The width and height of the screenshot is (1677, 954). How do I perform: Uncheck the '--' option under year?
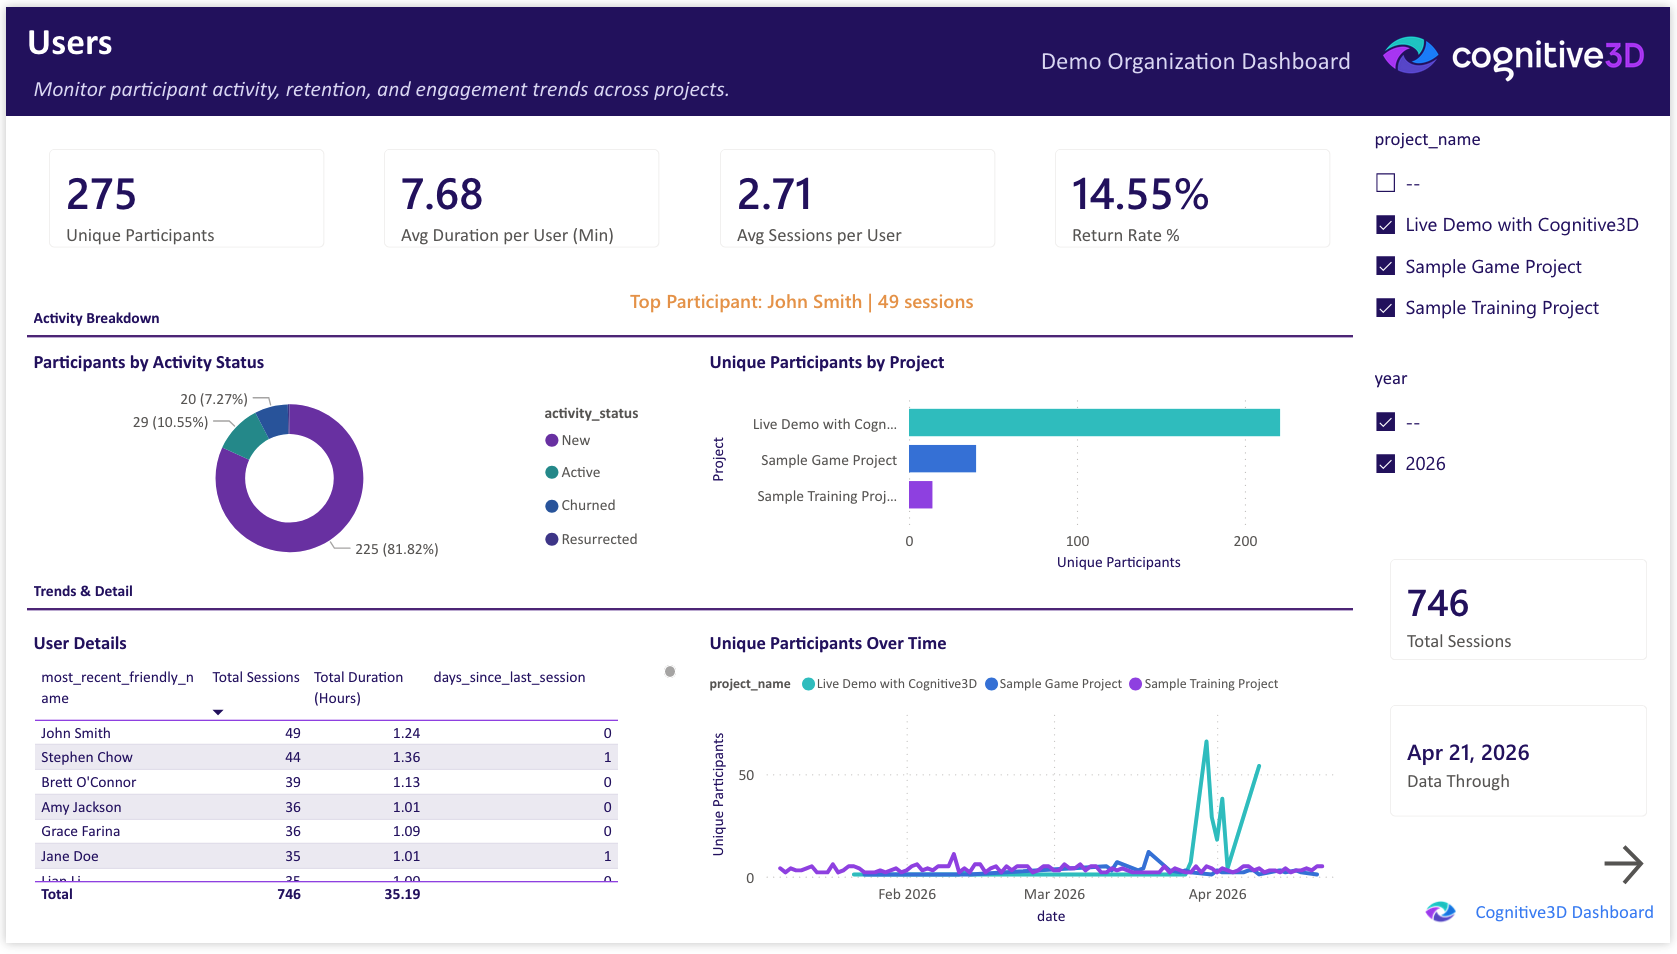click(x=1386, y=422)
